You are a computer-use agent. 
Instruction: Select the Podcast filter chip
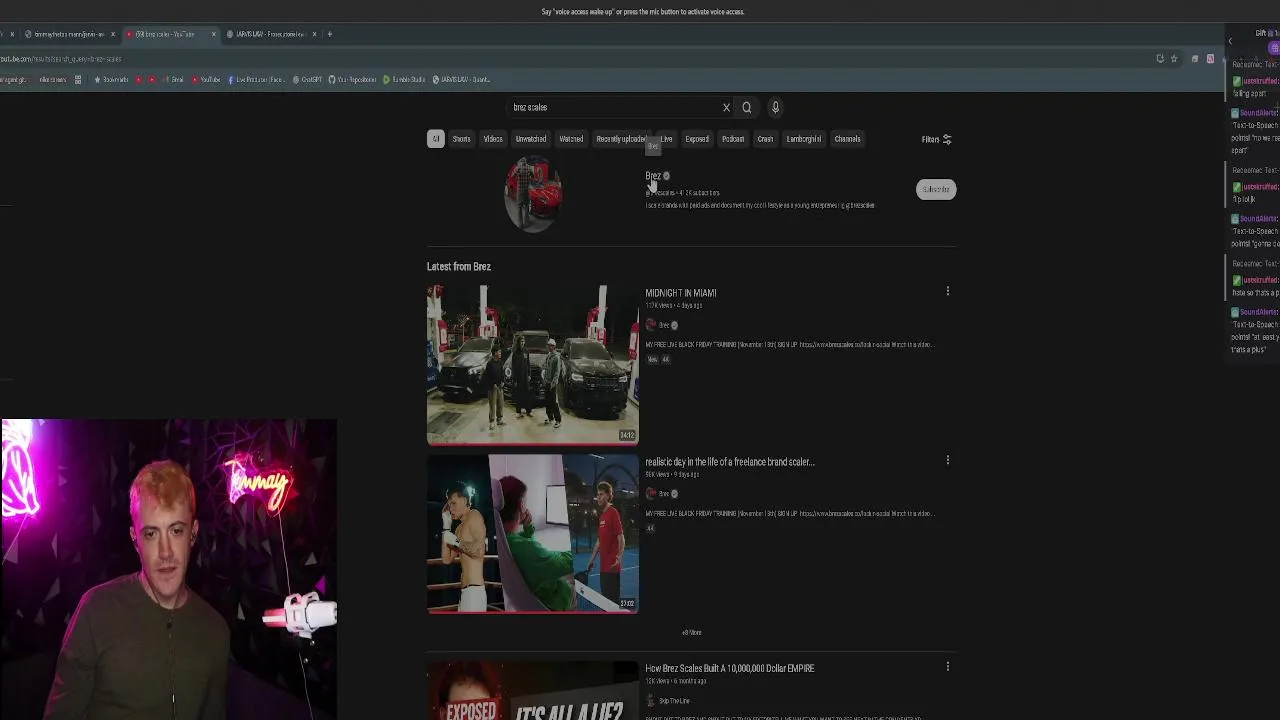(x=733, y=139)
